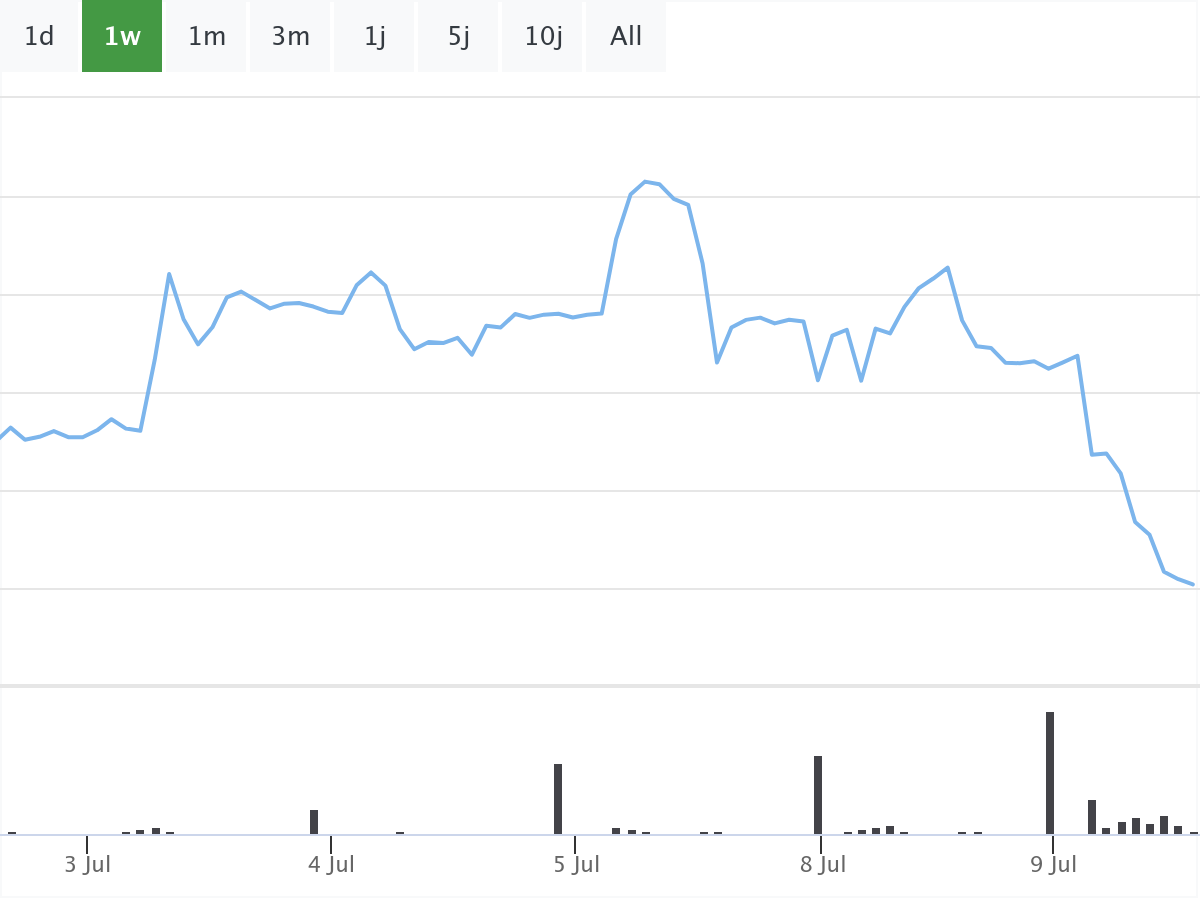Choose the 1j time range

click(x=375, y=37)
